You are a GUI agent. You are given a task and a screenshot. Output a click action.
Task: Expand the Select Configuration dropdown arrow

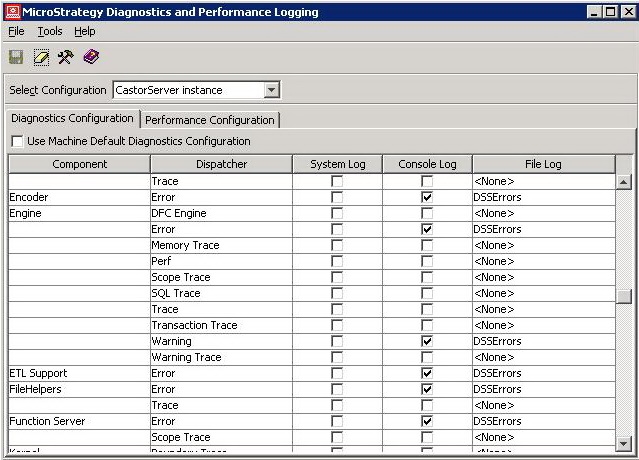271,90
